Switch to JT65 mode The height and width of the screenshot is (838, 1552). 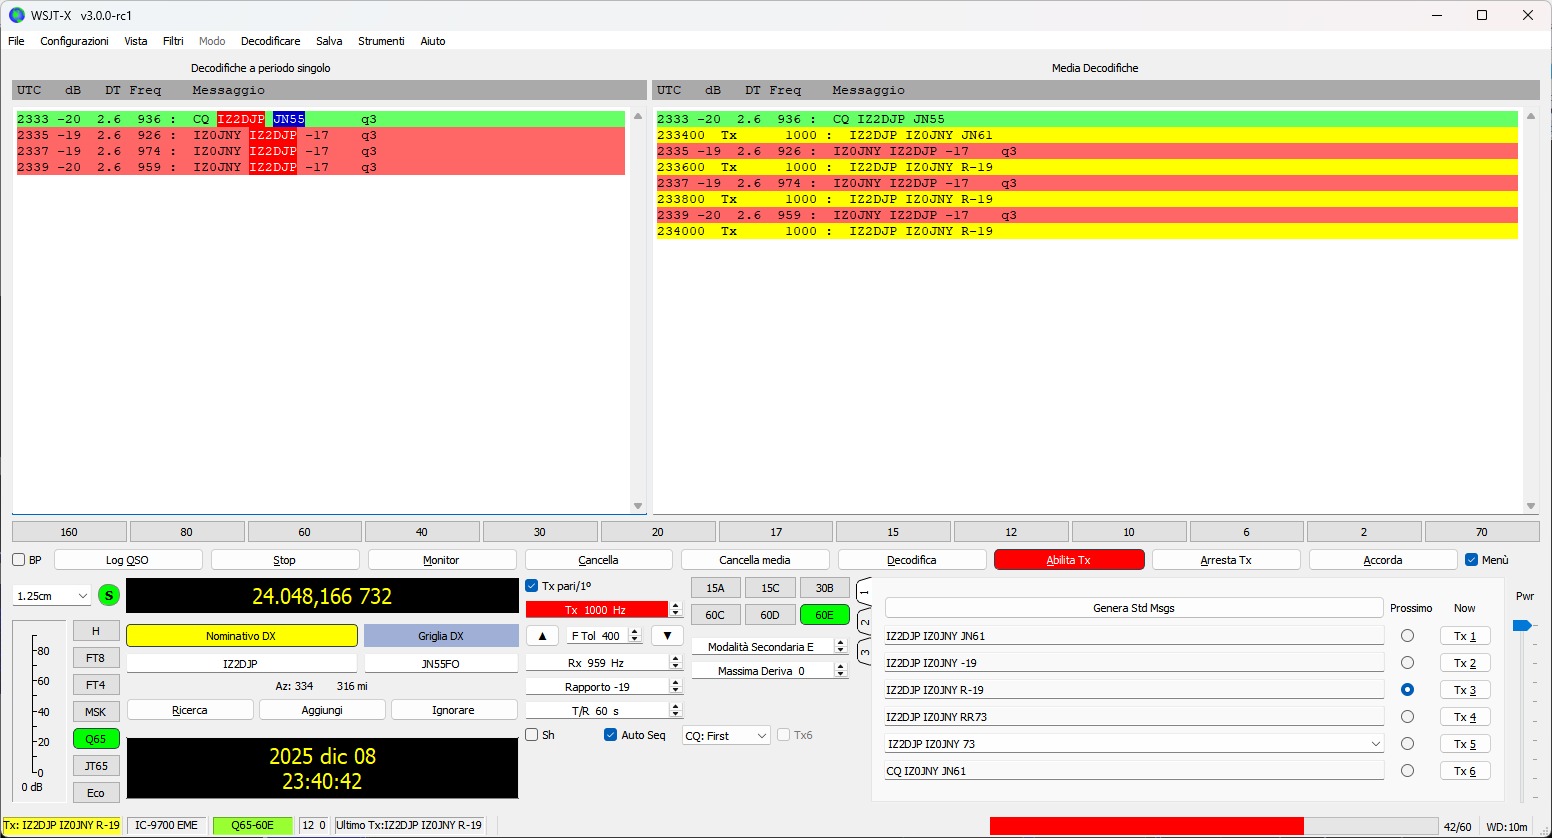coord(95,765)
